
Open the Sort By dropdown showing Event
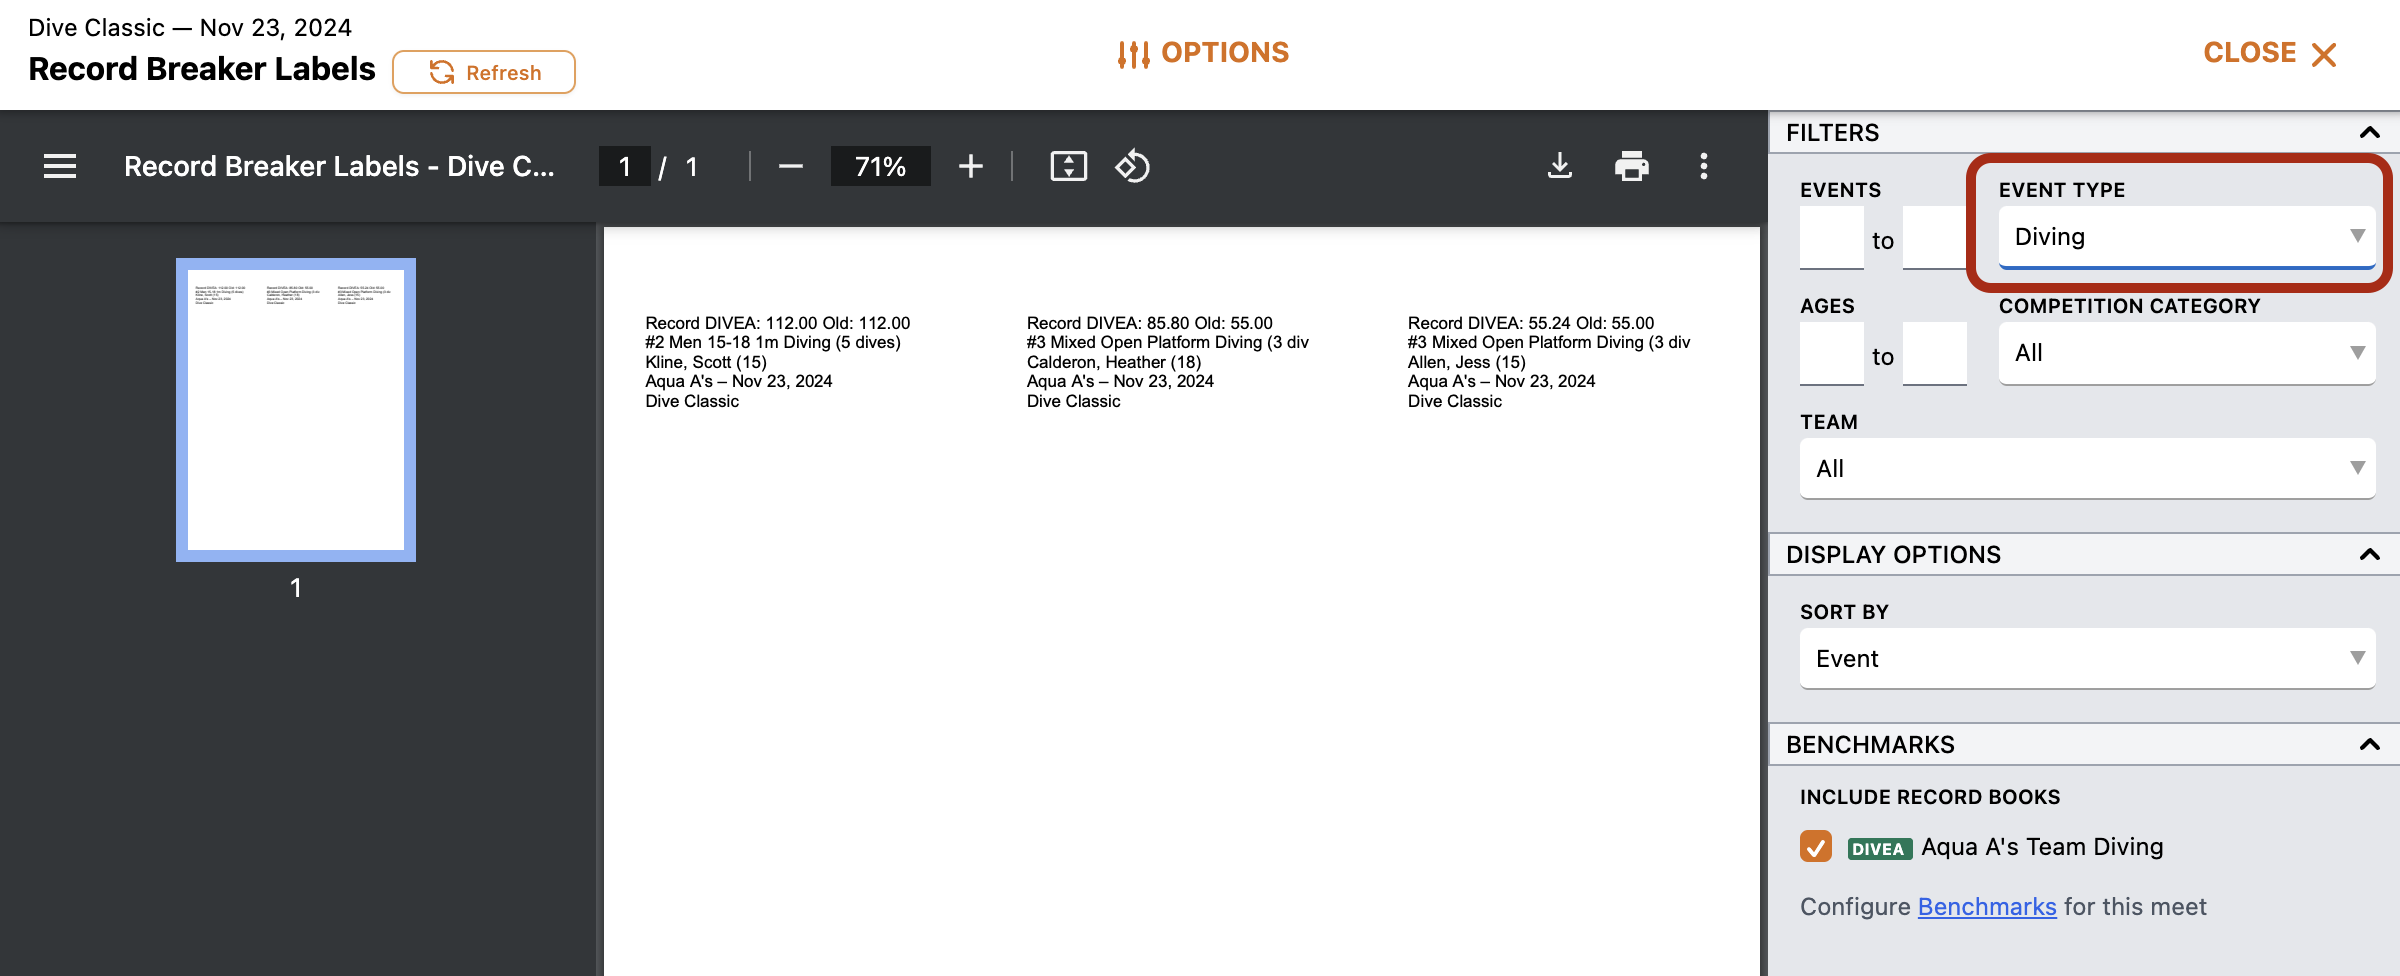pyautogui.click(x=2088, y=659)
